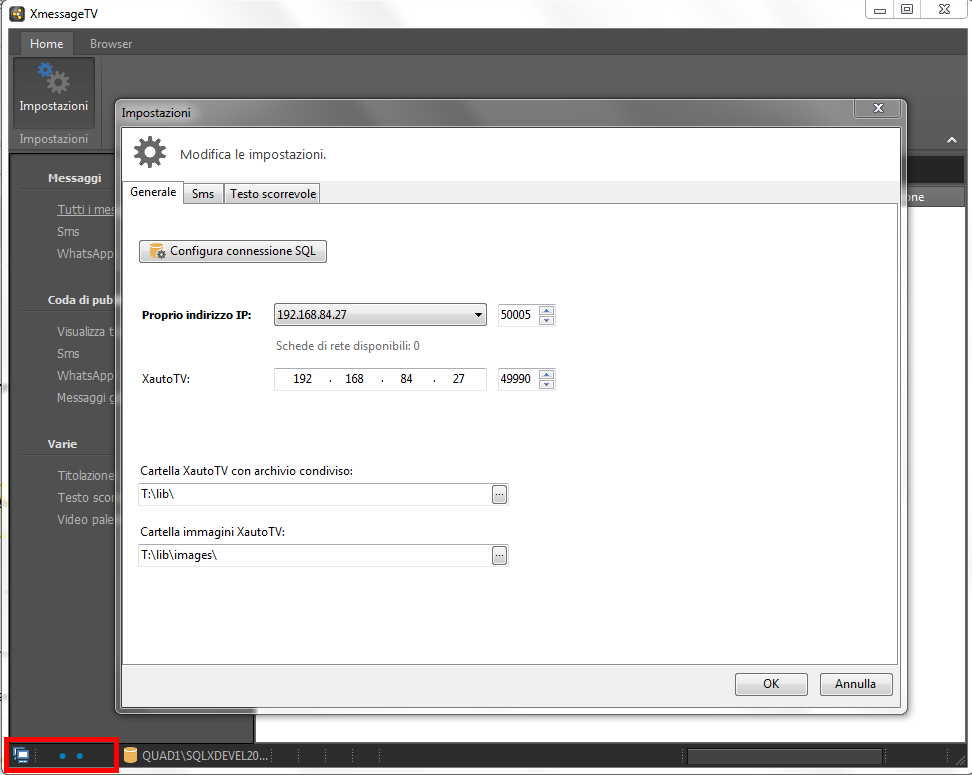
Task: Edit the 50005 port field
Action: (x=518, y=315)
